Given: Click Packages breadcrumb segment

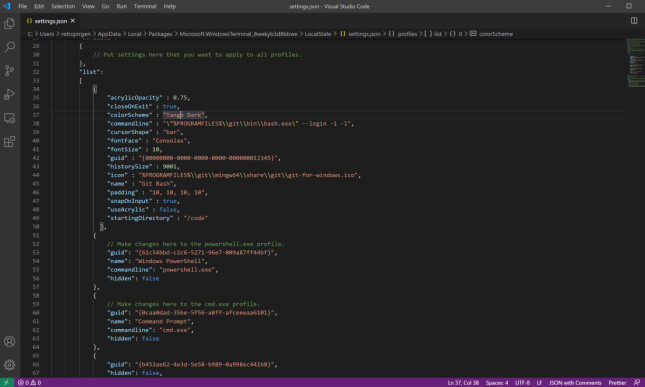Looking at the screenshot, I should click(160, 34).
